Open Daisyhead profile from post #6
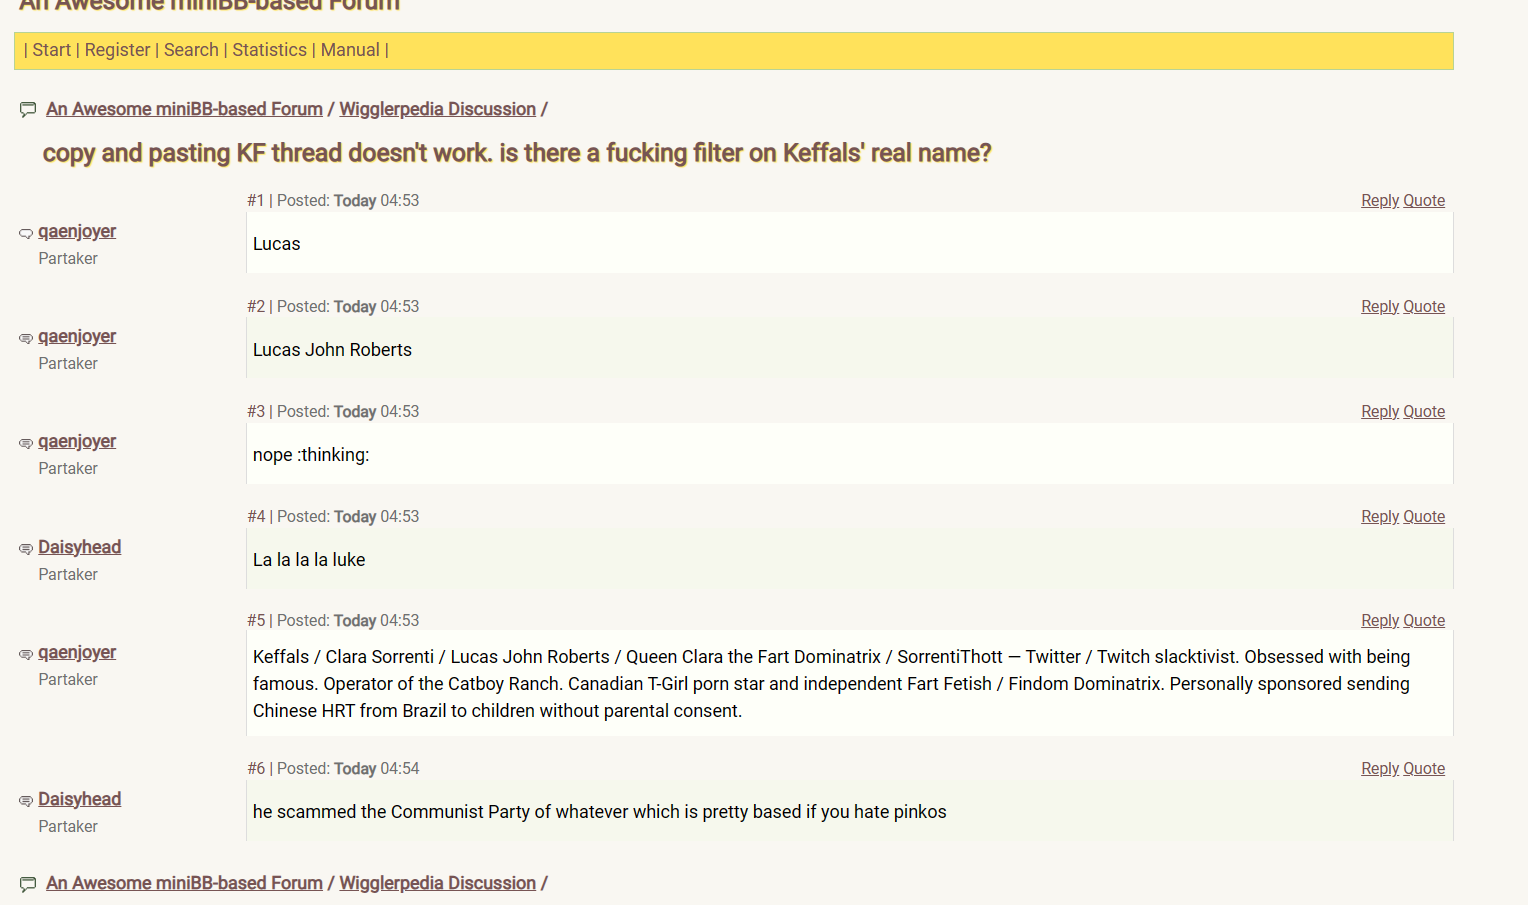1528x905 pixels. pyautogui.click(x=79, y=799)
